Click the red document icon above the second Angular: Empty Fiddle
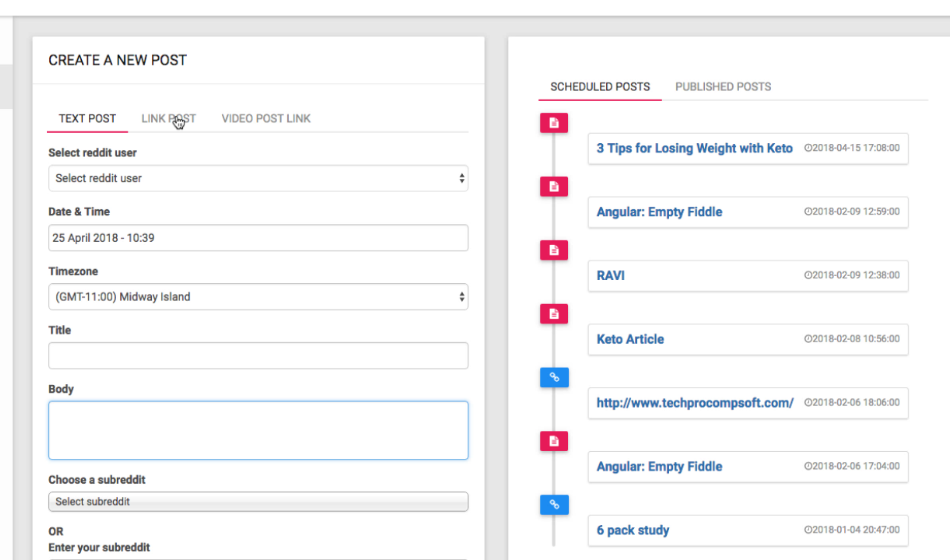 [x=554, y=441]
